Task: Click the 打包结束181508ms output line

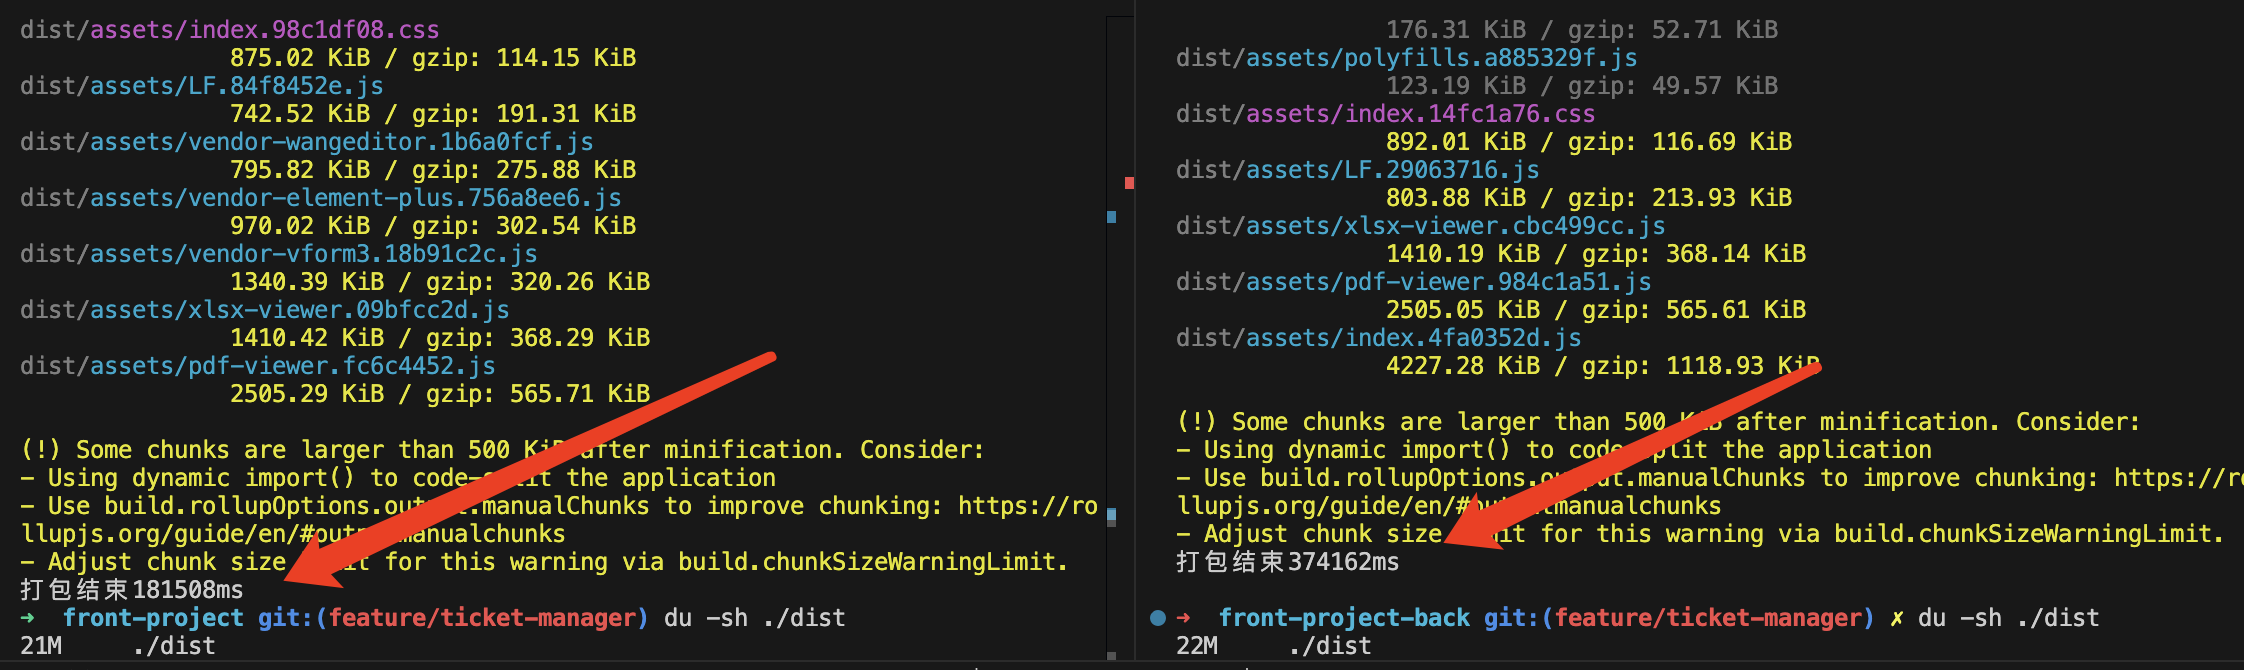Action: point(132,590)
